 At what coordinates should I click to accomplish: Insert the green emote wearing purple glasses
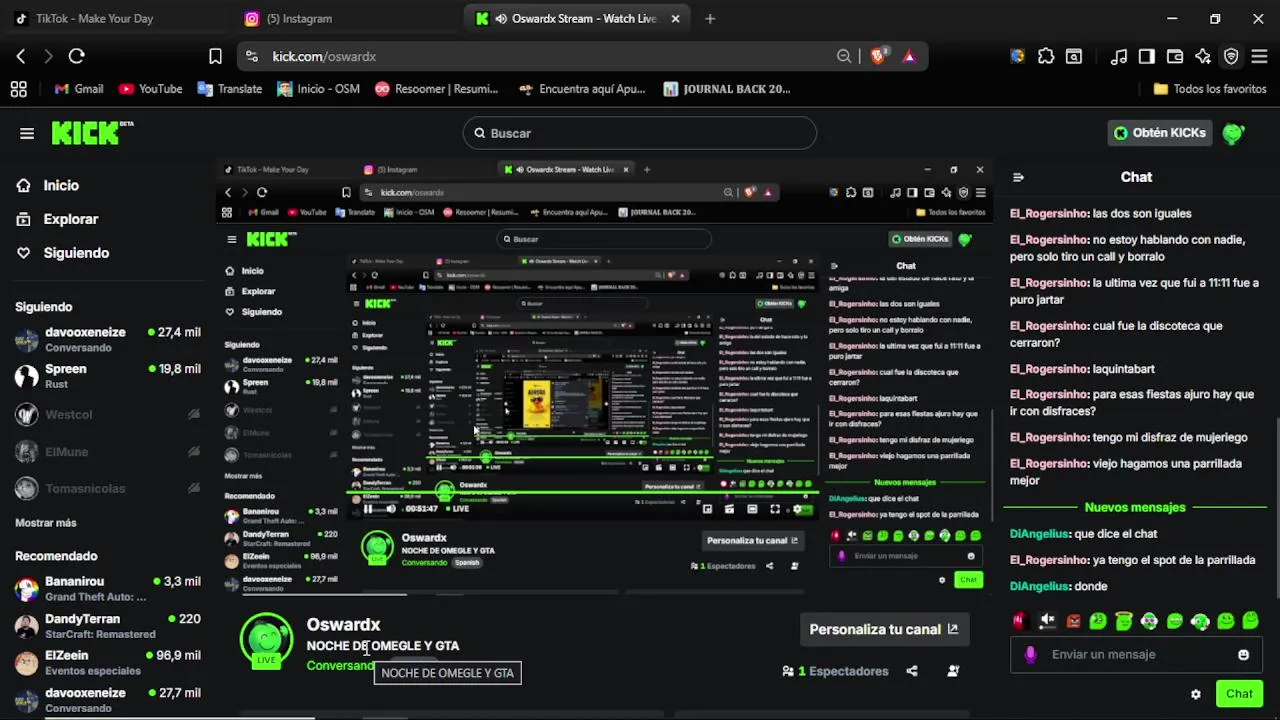click(1149, 621)
